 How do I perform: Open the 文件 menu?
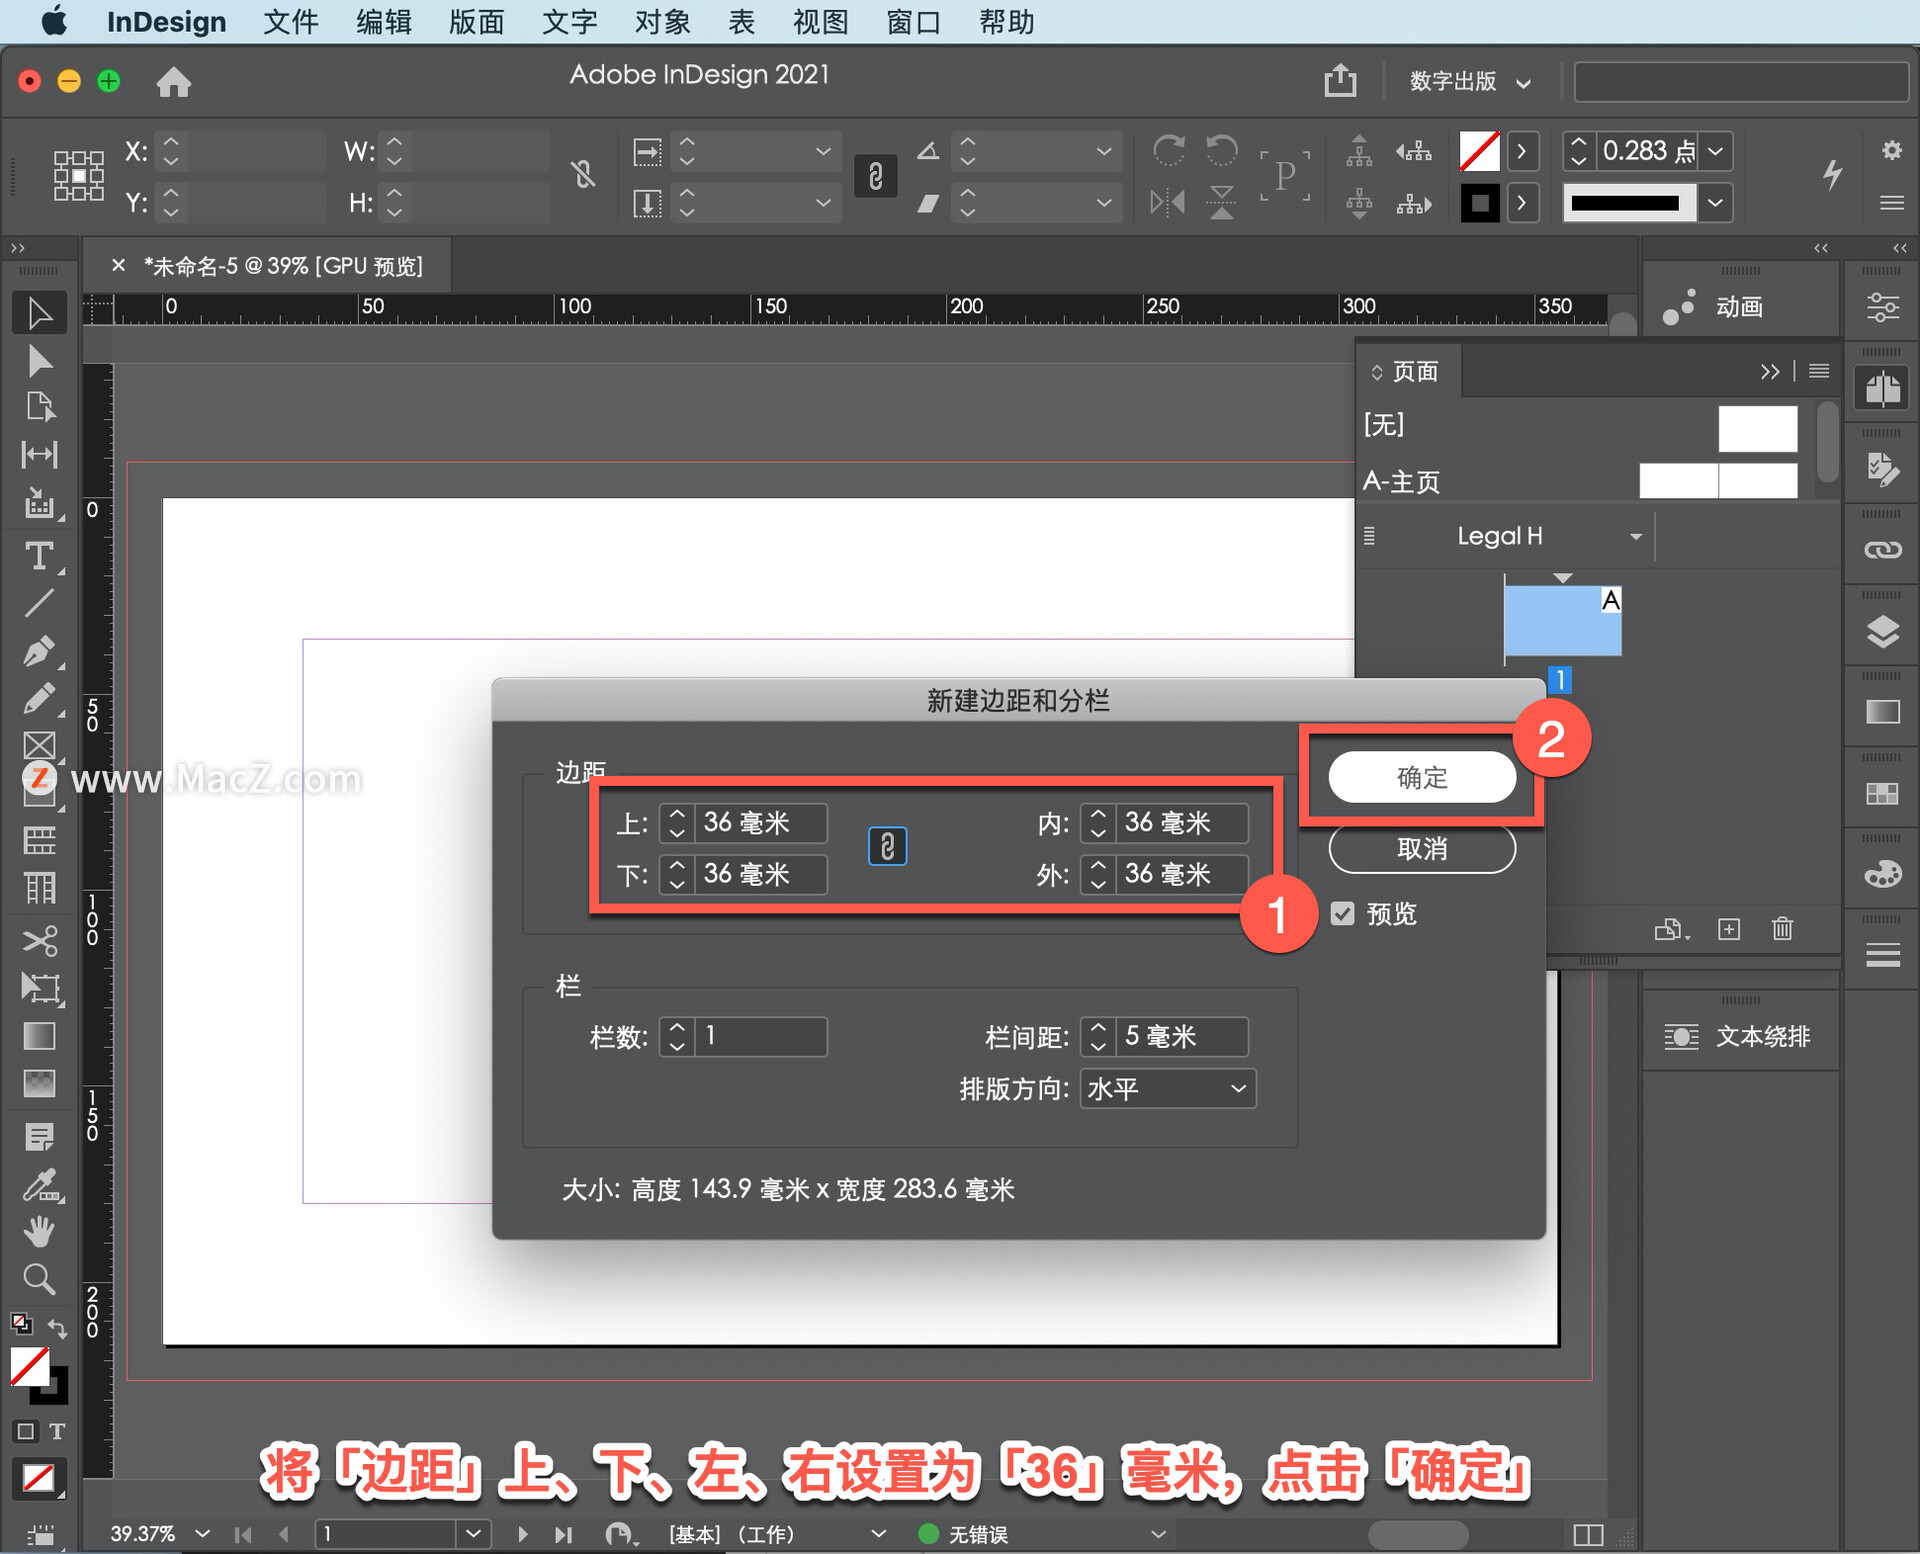click(290, 22)
